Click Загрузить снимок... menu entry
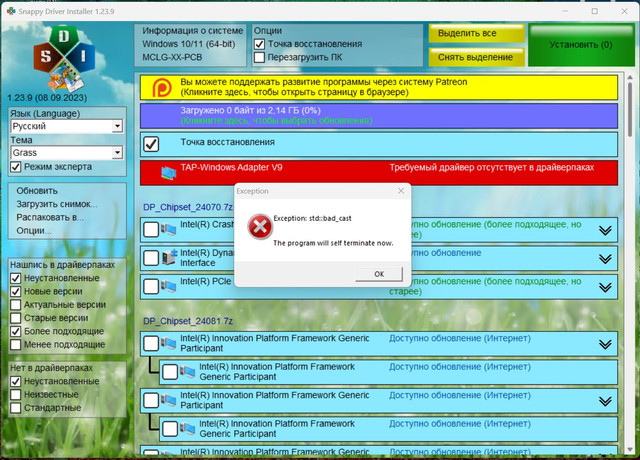640x460 pixels. [57, 204]
